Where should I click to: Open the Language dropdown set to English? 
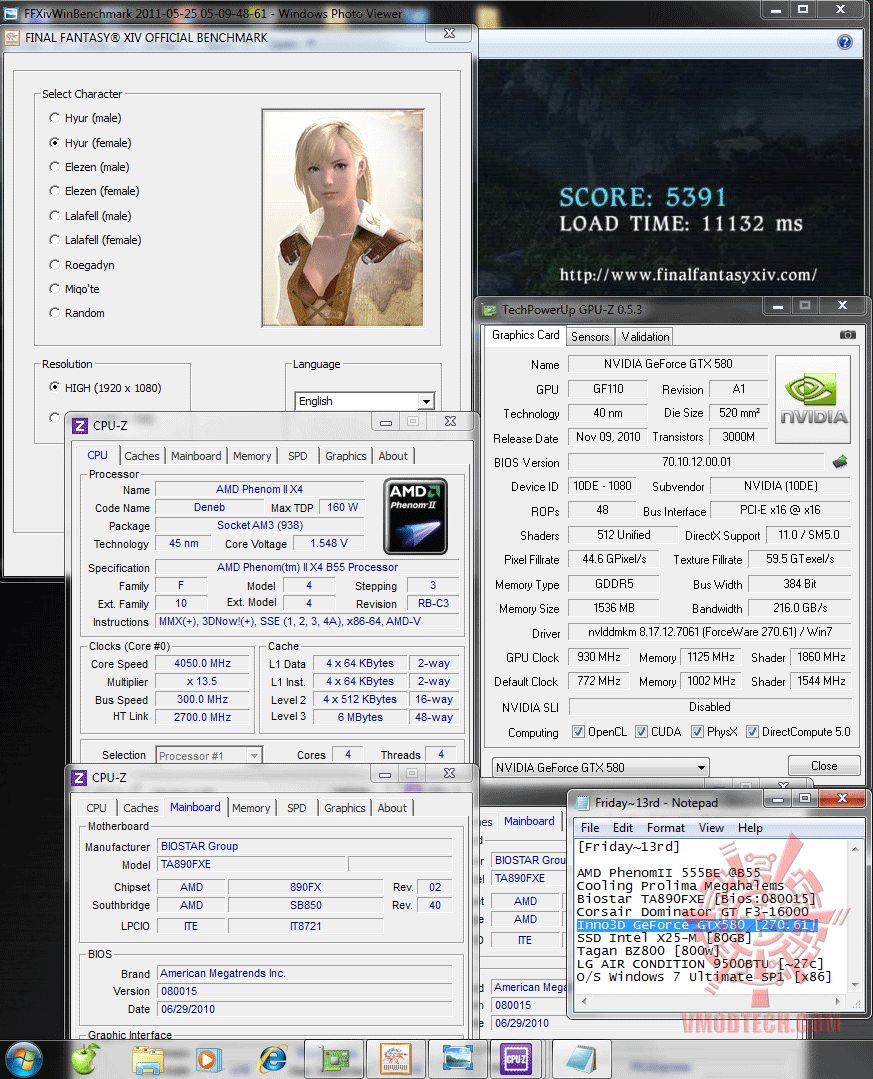(x=365, y=401)
